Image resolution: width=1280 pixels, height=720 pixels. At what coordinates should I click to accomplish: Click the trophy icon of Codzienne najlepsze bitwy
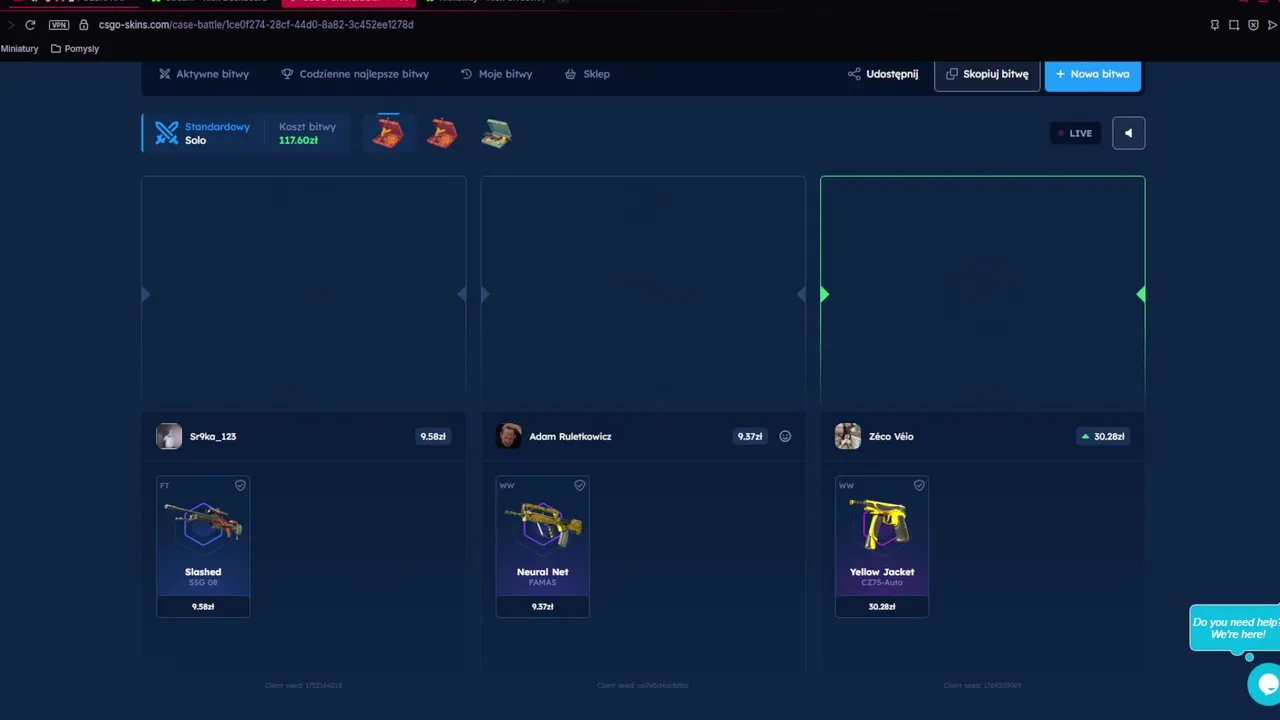click(287, 74)
